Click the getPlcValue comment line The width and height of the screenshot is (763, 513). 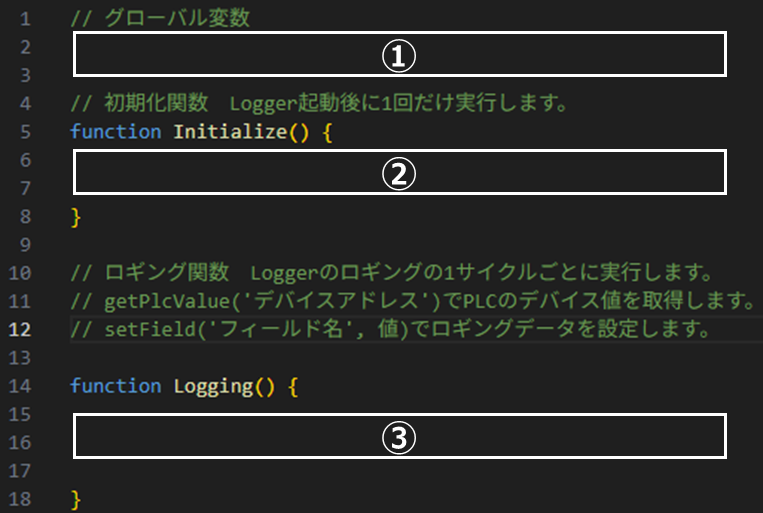(410, 300)
